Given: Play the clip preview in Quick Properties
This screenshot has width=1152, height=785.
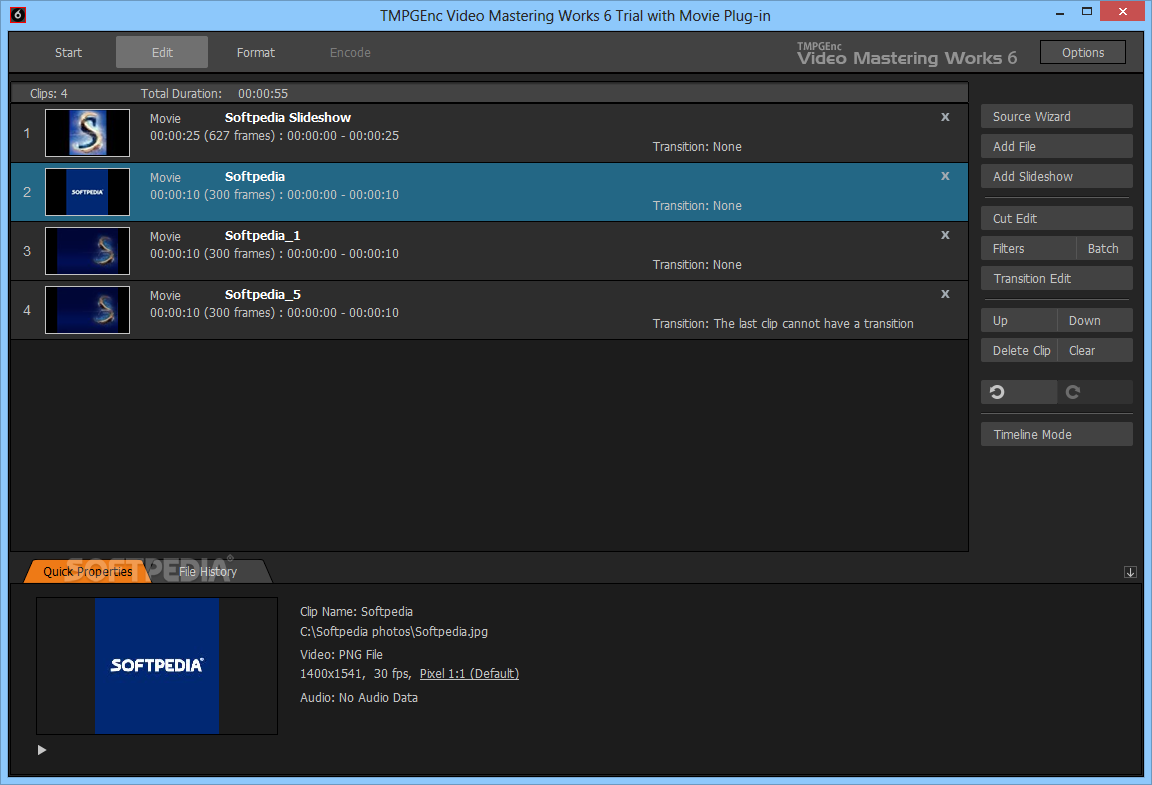Looking at the screenshot, I should click(x=42, y=750).
